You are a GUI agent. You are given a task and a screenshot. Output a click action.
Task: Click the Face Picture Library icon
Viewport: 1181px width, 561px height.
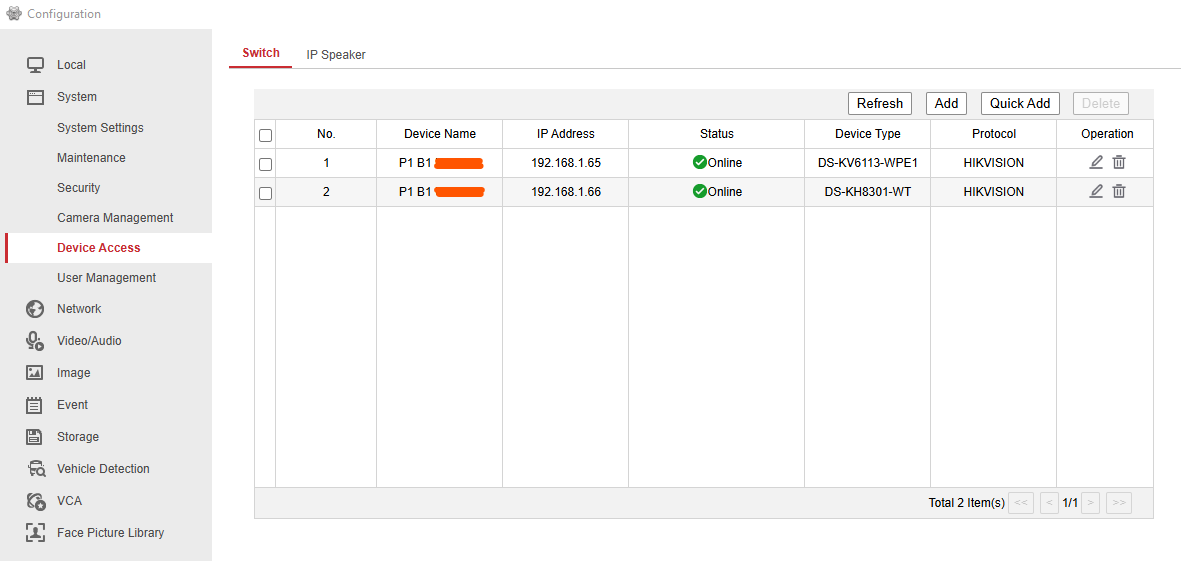point(35,533)
